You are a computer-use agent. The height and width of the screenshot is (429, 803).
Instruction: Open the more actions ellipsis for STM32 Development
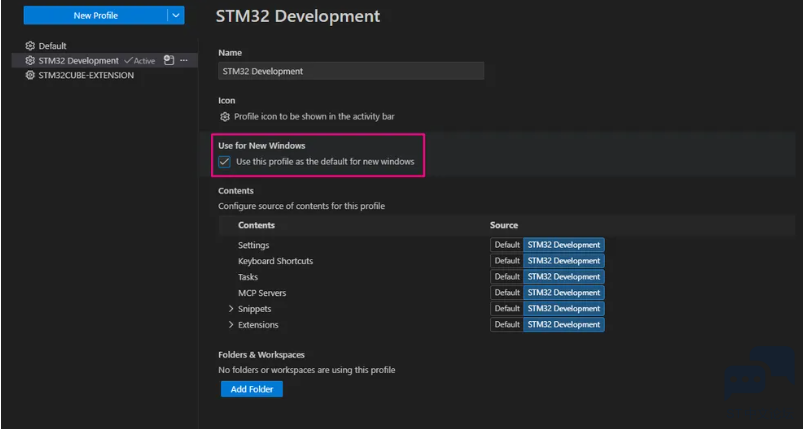pos(184,60)
